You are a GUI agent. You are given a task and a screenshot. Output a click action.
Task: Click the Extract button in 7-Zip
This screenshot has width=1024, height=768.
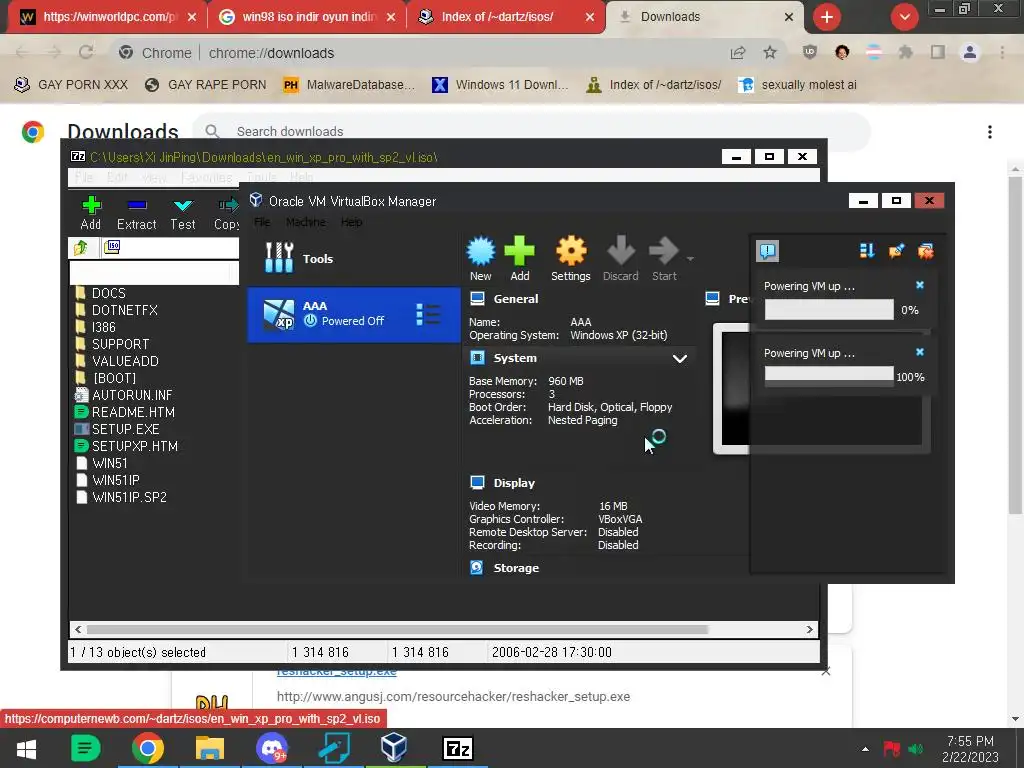click(x=136, y=214)
